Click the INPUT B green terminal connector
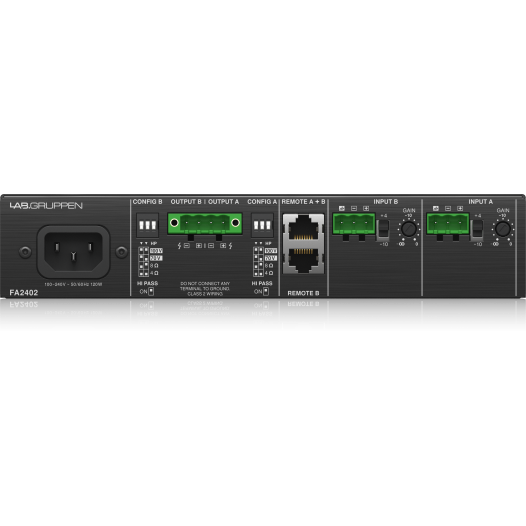526x526 pixels. point(354,224)
